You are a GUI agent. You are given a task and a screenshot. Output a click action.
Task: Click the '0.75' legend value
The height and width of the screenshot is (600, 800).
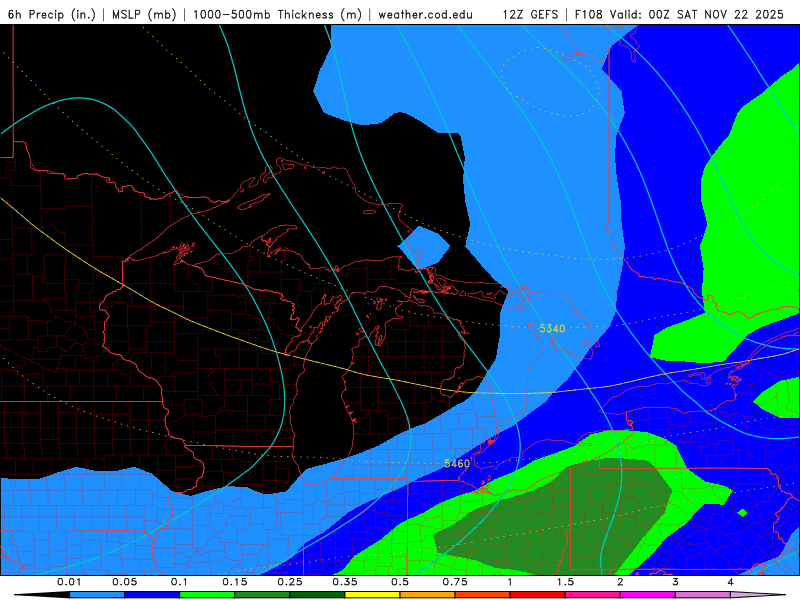point(455,582)
